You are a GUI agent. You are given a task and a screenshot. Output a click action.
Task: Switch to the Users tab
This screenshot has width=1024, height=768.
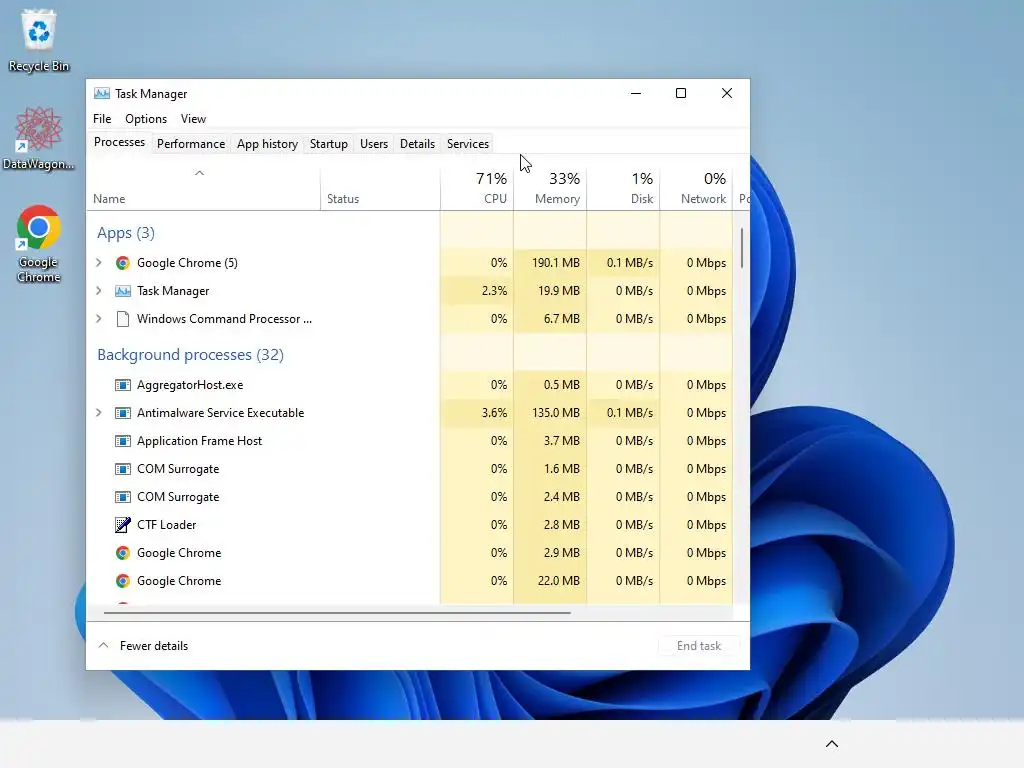(374, 144)
